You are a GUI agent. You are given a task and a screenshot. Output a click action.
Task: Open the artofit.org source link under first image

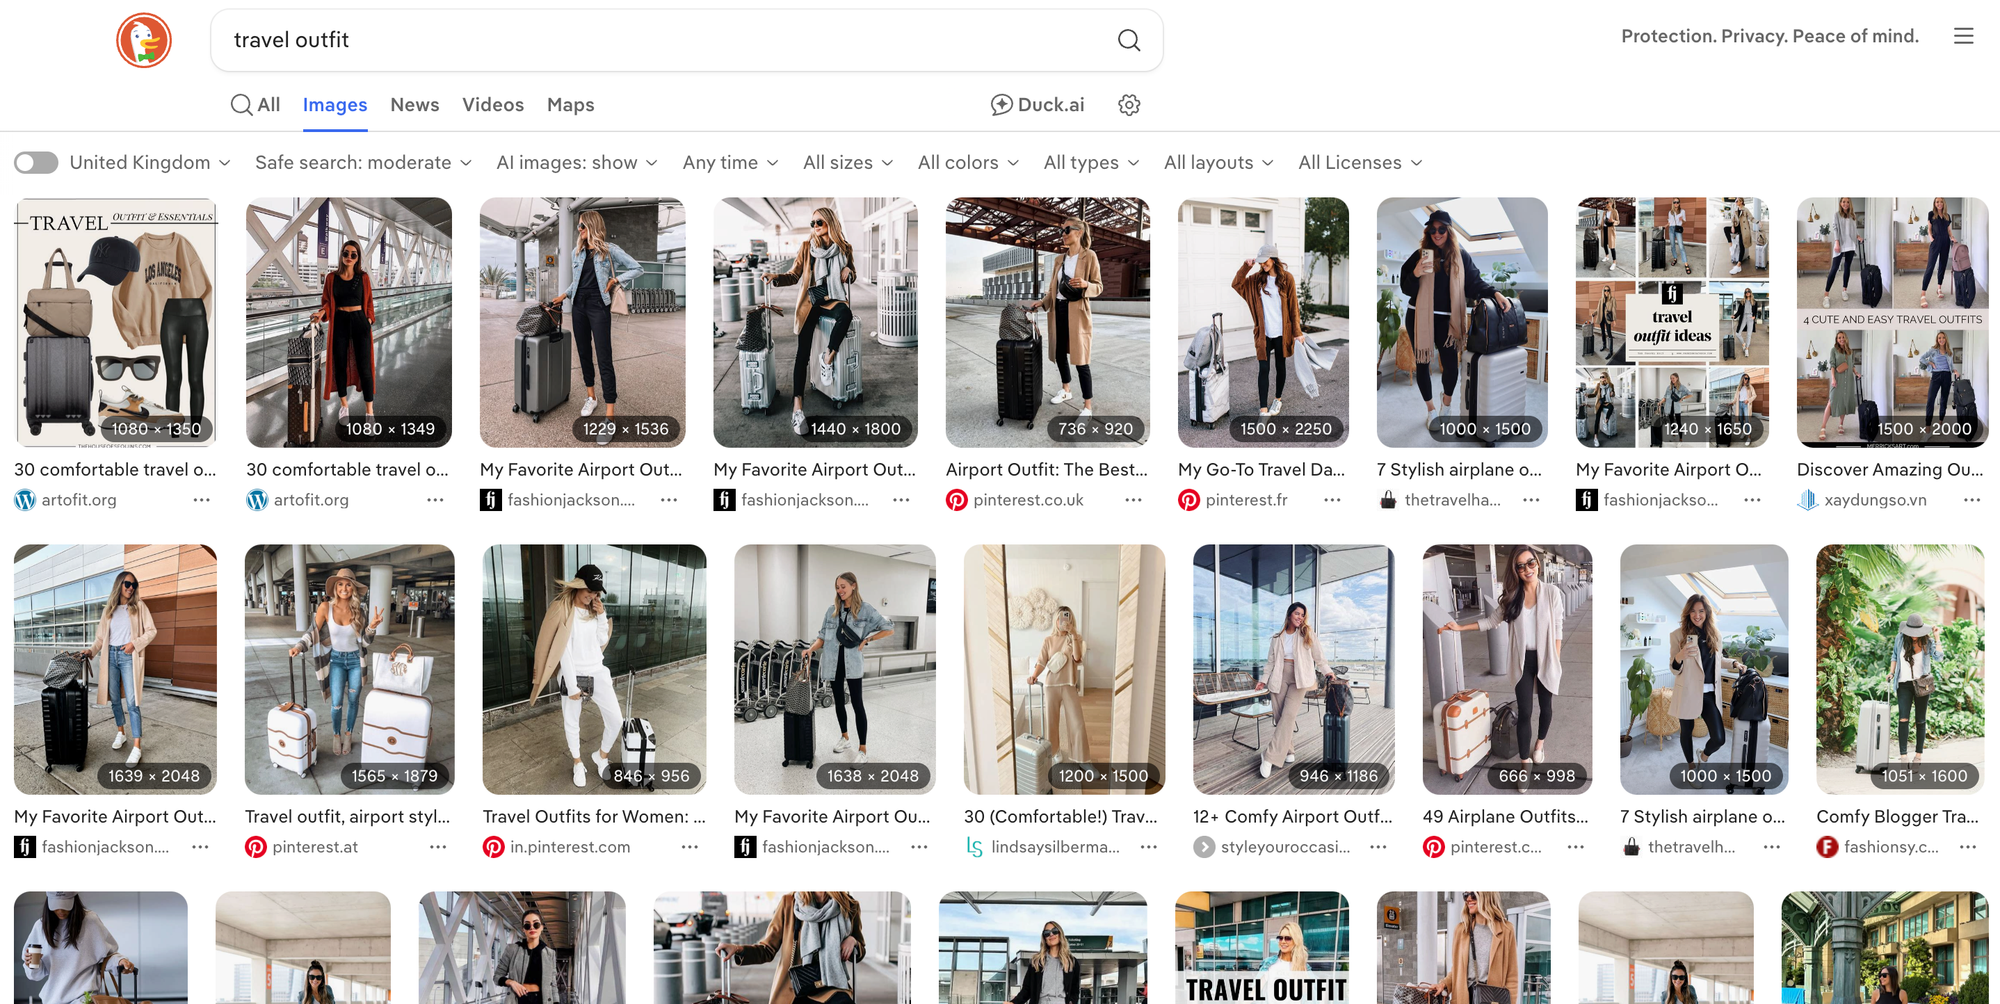[78, 500]
